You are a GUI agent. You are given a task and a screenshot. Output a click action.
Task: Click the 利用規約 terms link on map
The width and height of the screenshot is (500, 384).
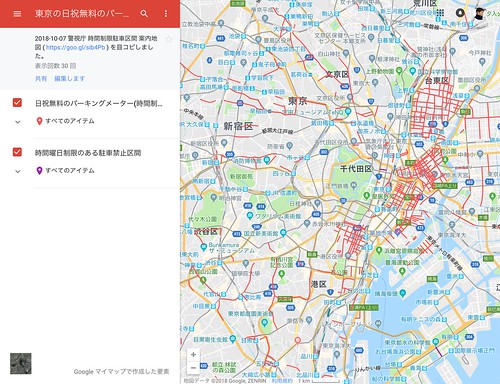(x=282, y=381)
